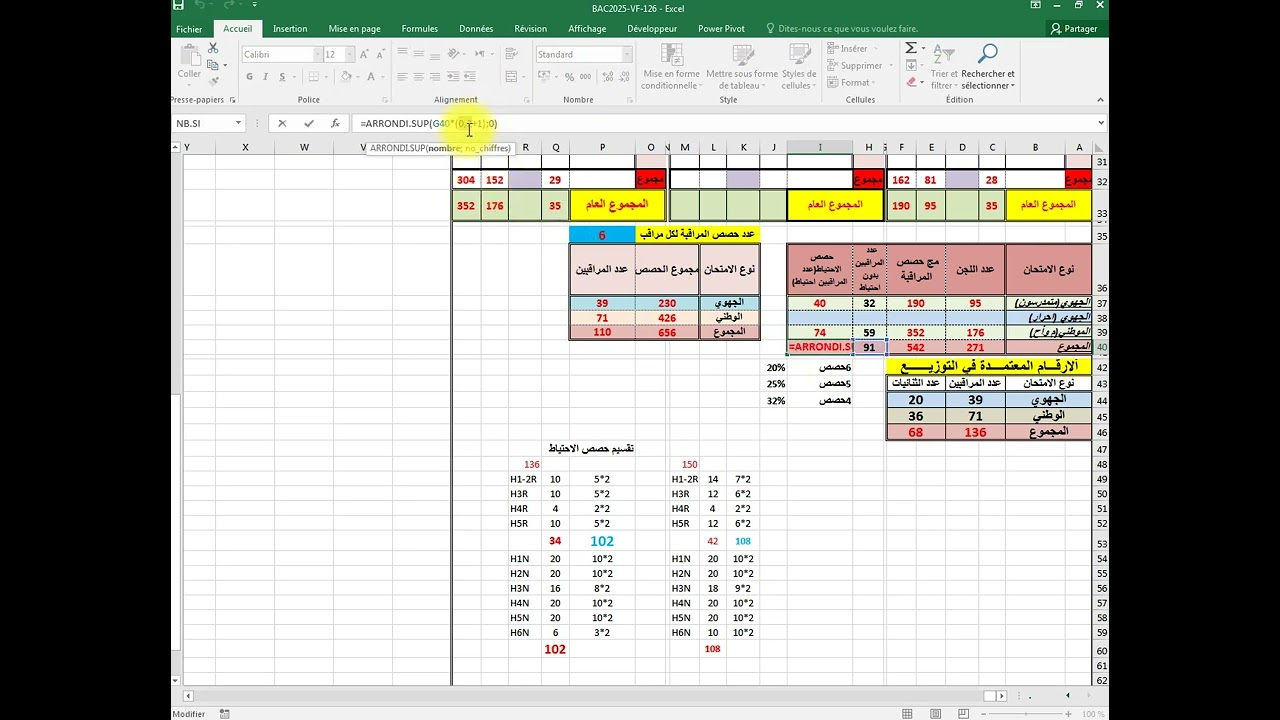
Task: Confirm formula with checkmark button
Action: pos(309,123)
